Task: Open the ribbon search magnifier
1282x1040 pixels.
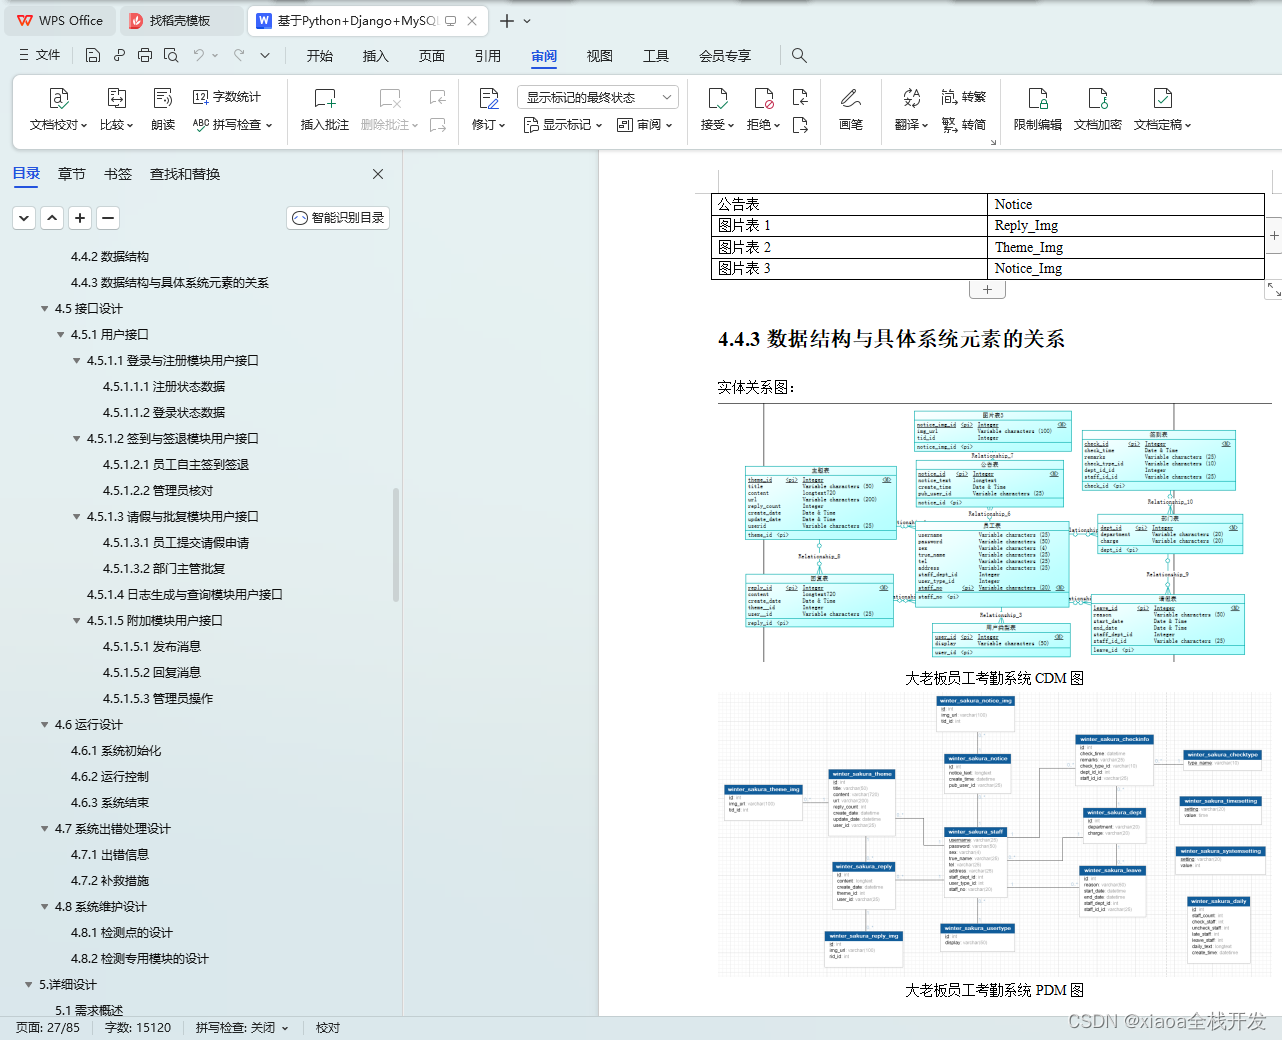Action: [x=799, y=56]
